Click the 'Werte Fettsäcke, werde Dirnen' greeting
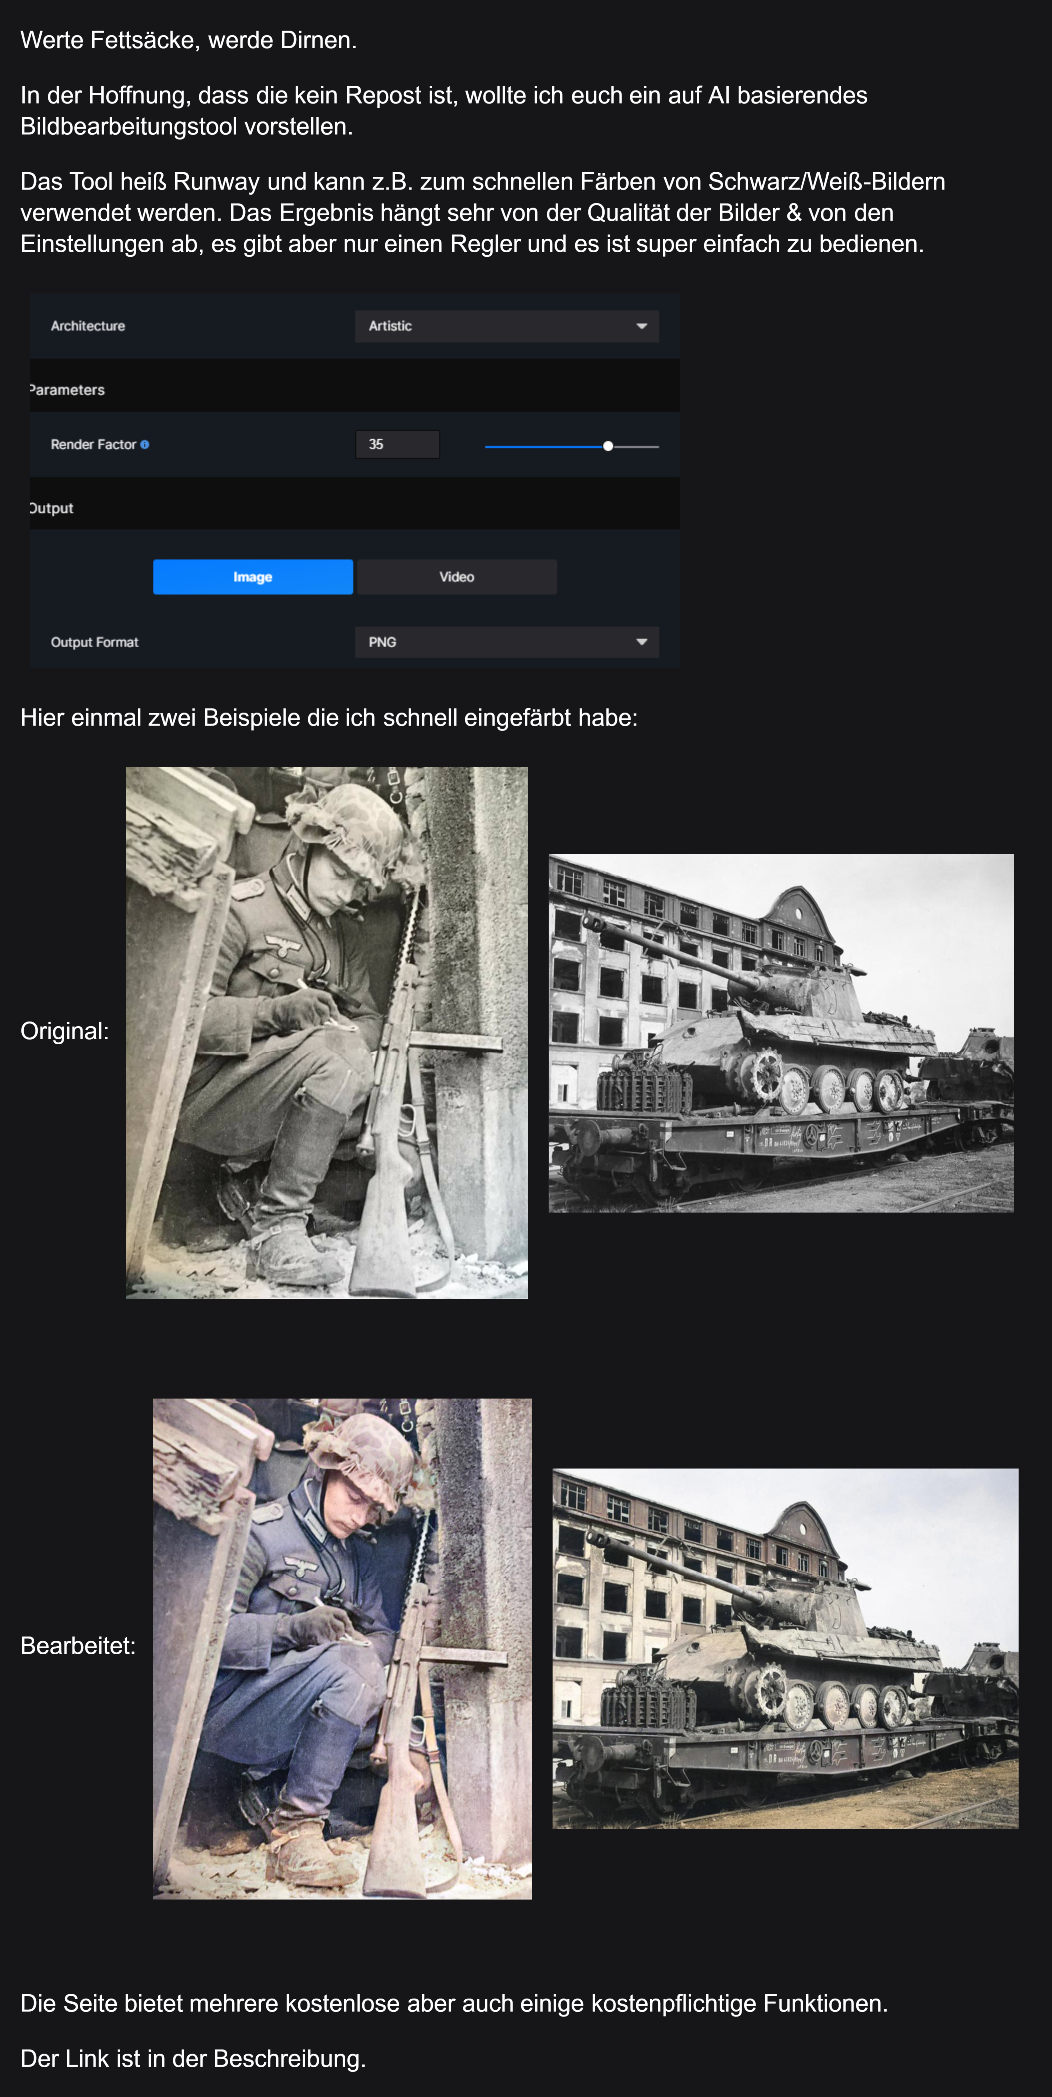 (188, 40)
